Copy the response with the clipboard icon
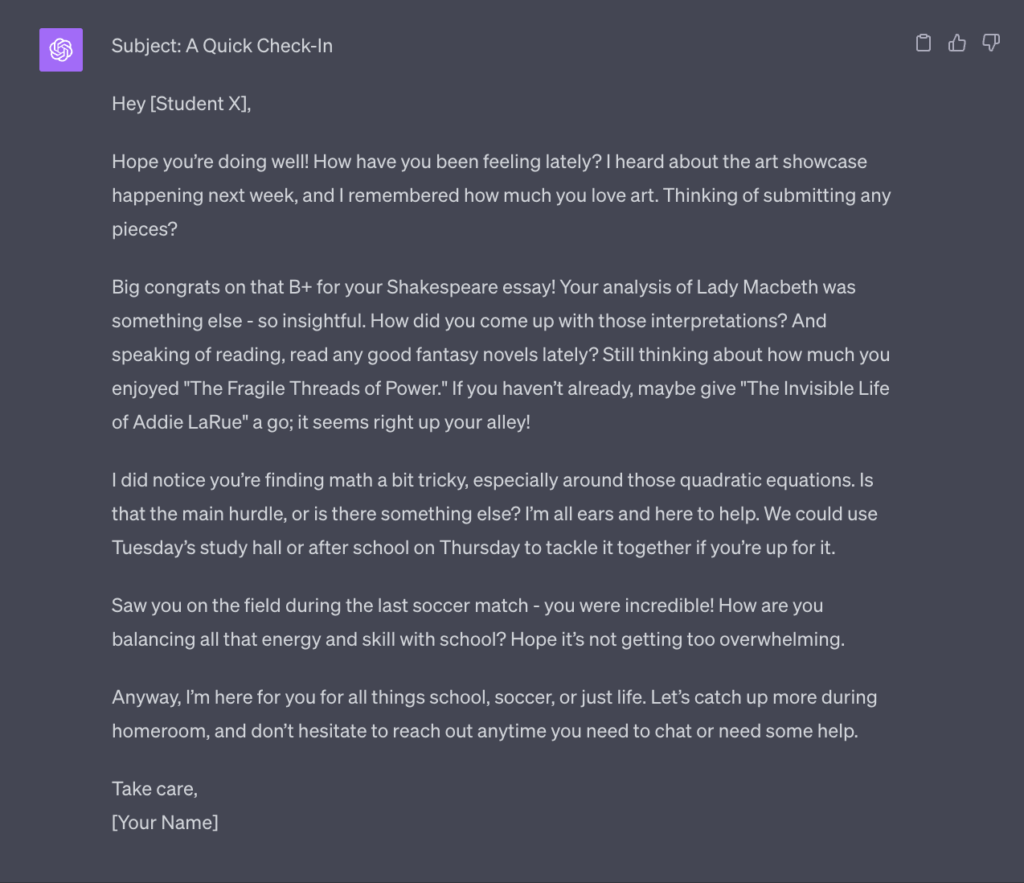 923,43
